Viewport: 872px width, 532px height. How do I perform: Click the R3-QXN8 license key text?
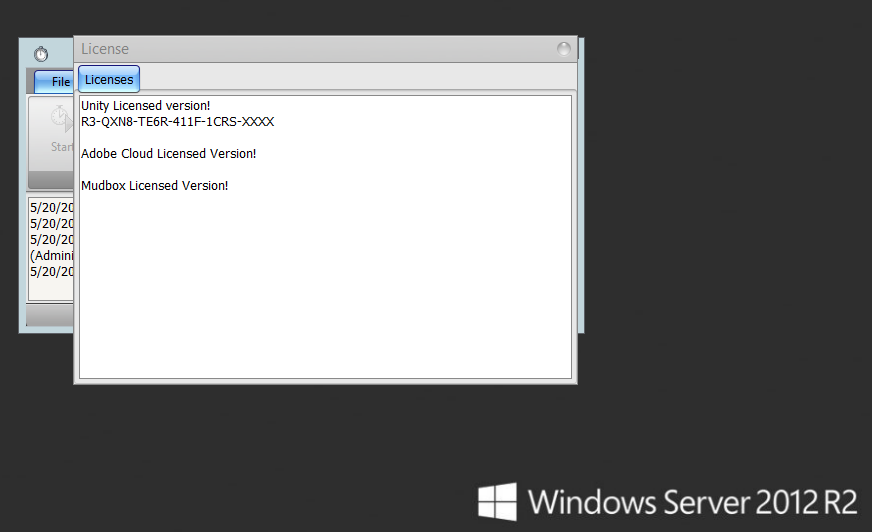[177, 121]
